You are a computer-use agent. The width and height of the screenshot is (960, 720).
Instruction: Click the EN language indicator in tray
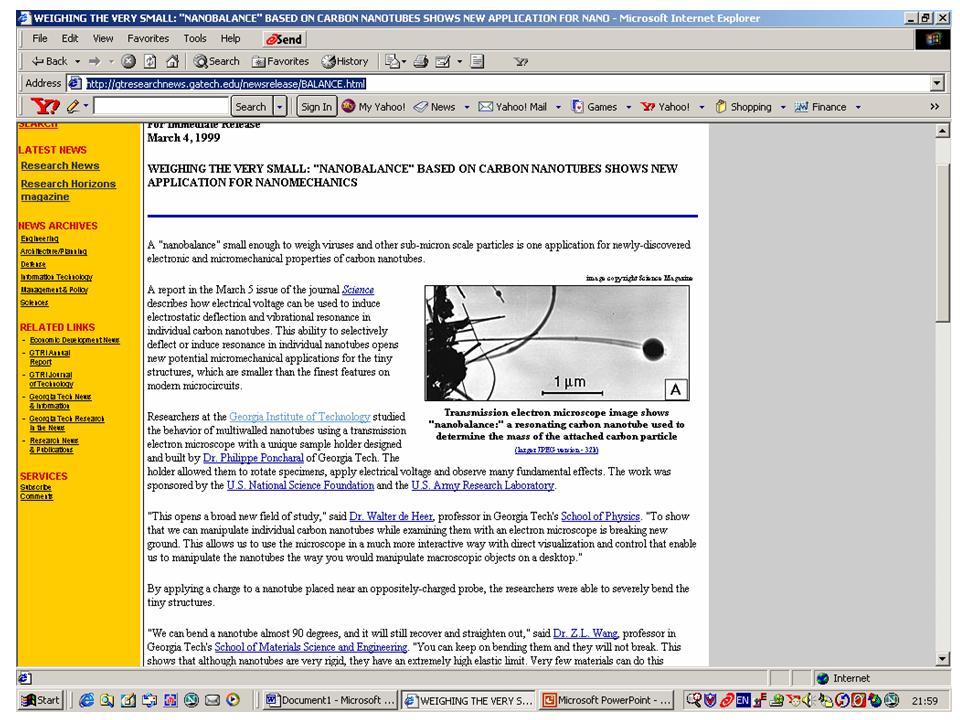click(x=743, y=700)
